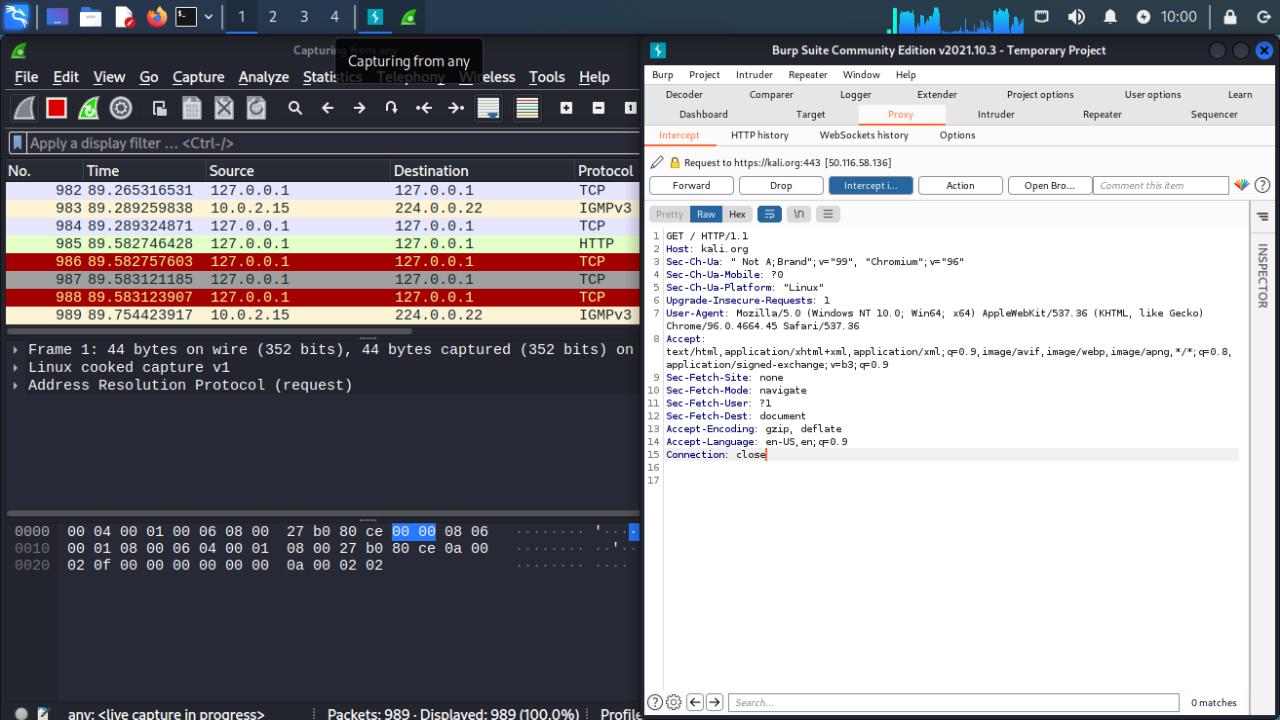
Task: Toggle packet colorization in Wireshark
Action: [x=527, y=108]
